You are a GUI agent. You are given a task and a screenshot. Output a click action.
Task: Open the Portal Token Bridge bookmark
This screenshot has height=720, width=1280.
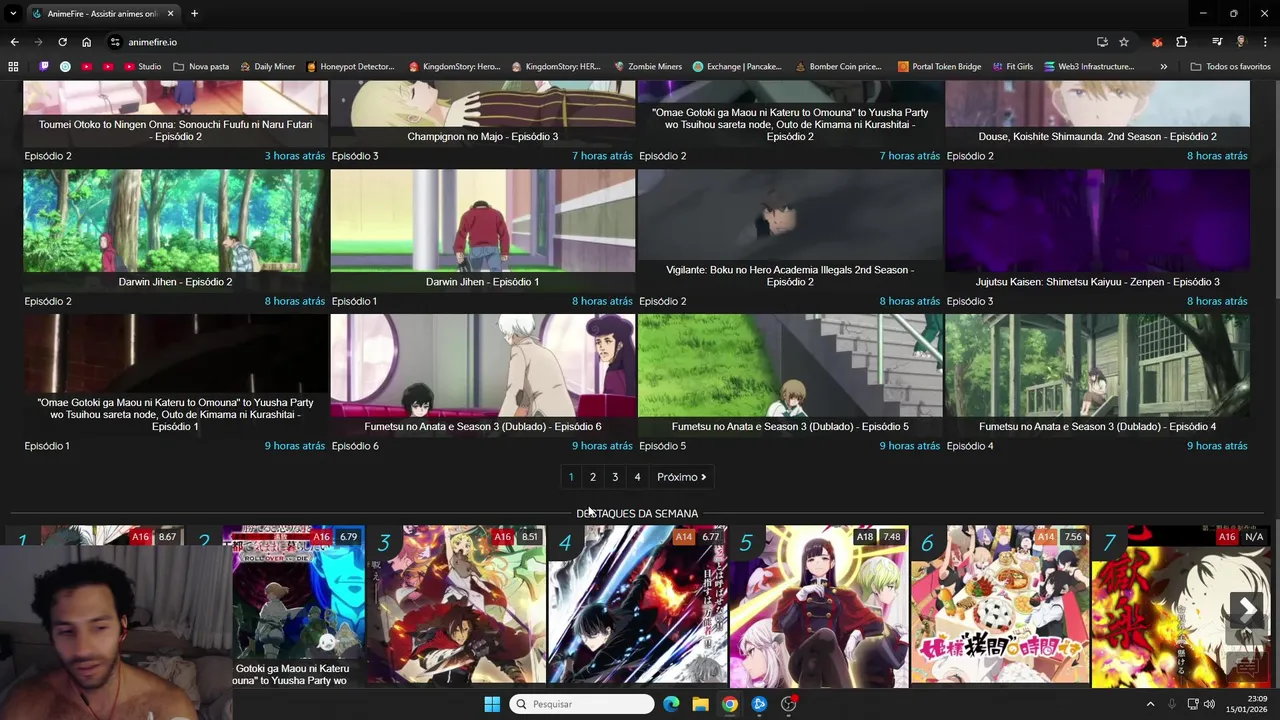pyautogui.click(x=939, y=67)
